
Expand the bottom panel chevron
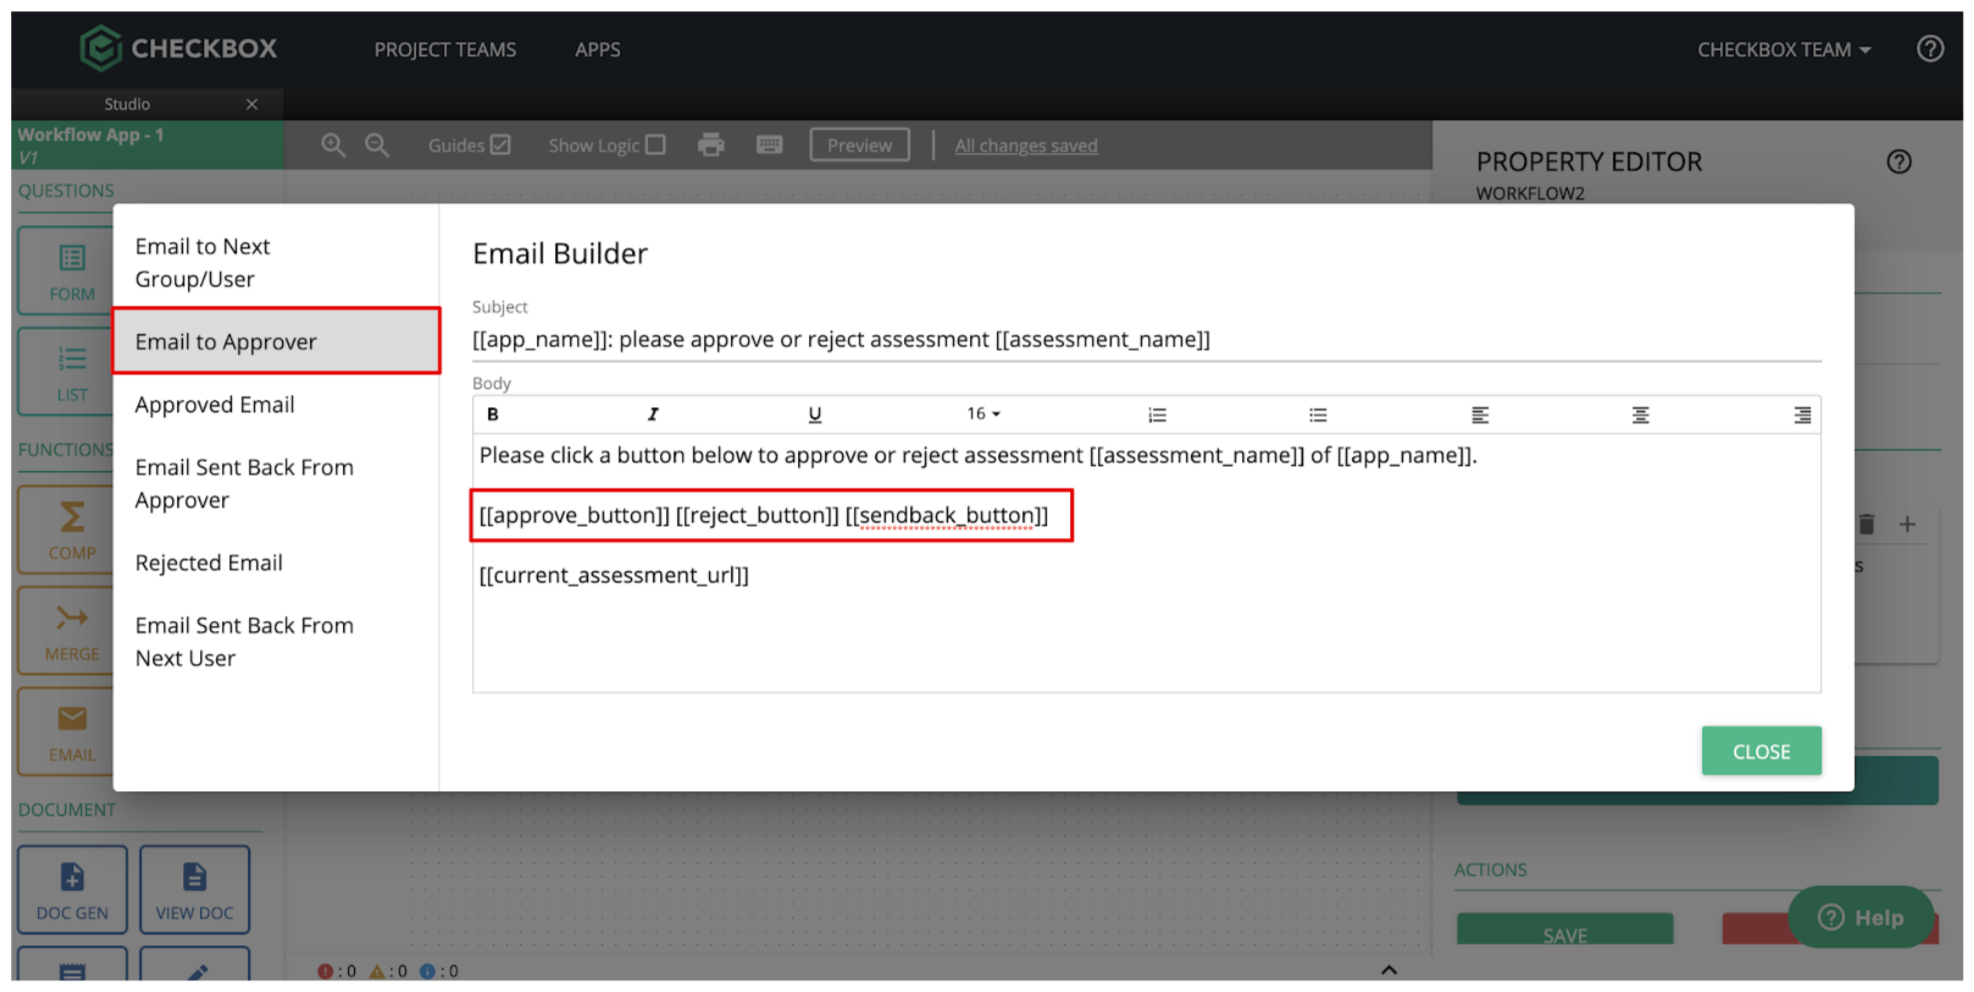pos(1389,970)
